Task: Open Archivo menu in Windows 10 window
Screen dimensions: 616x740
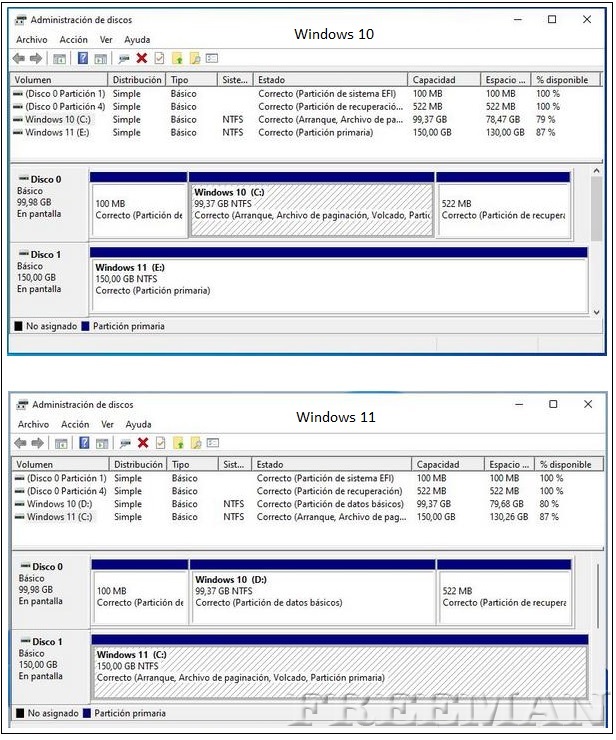Action: 32,40
